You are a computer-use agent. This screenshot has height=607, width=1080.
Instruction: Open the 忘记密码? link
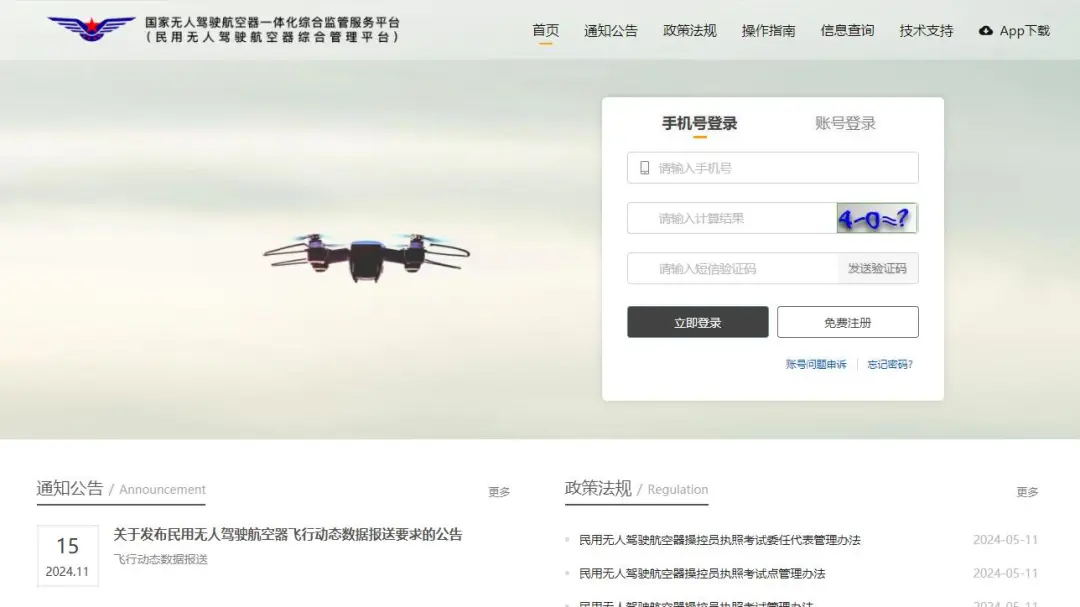tap(890, 364)
